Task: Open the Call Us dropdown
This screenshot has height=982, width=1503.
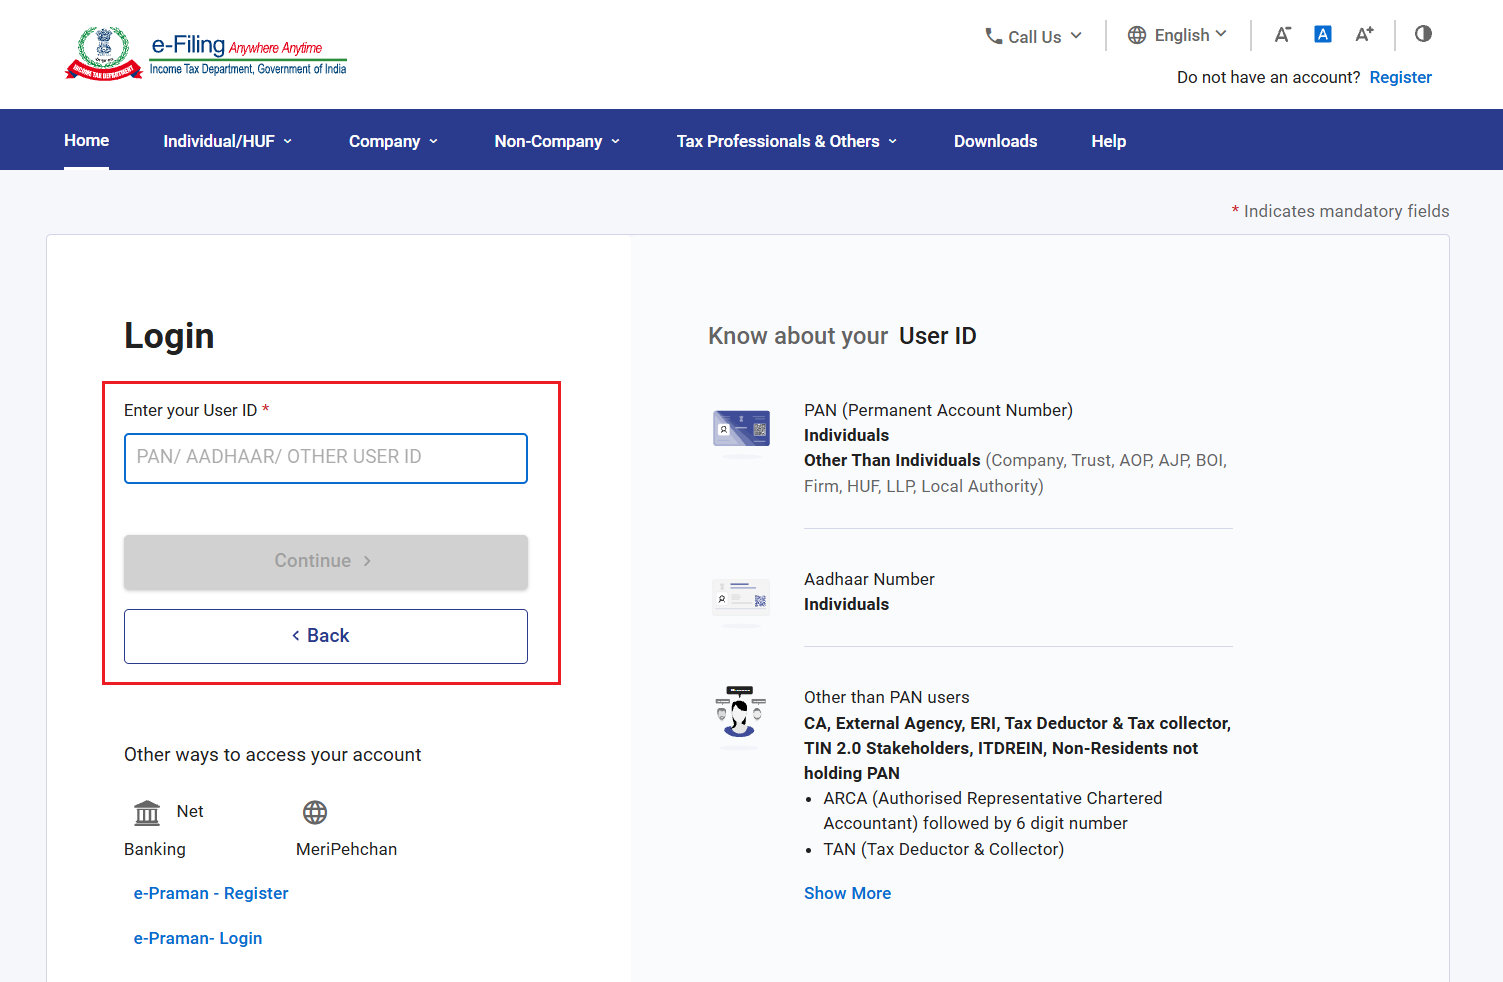Action: [1034, 36]
